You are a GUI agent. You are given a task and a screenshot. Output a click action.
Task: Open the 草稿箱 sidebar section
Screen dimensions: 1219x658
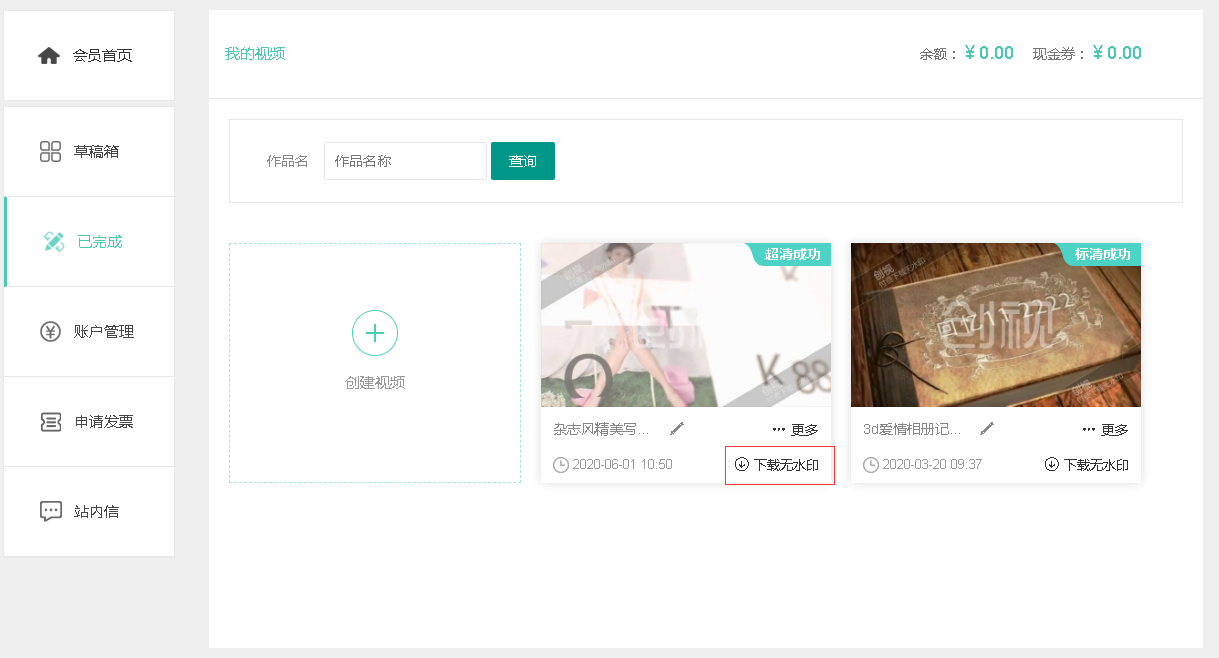[89, 152]
